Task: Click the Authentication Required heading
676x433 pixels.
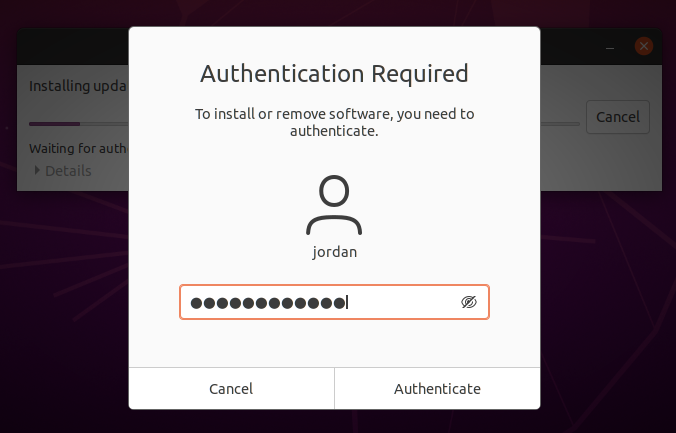Action: [x=334, y=73]
